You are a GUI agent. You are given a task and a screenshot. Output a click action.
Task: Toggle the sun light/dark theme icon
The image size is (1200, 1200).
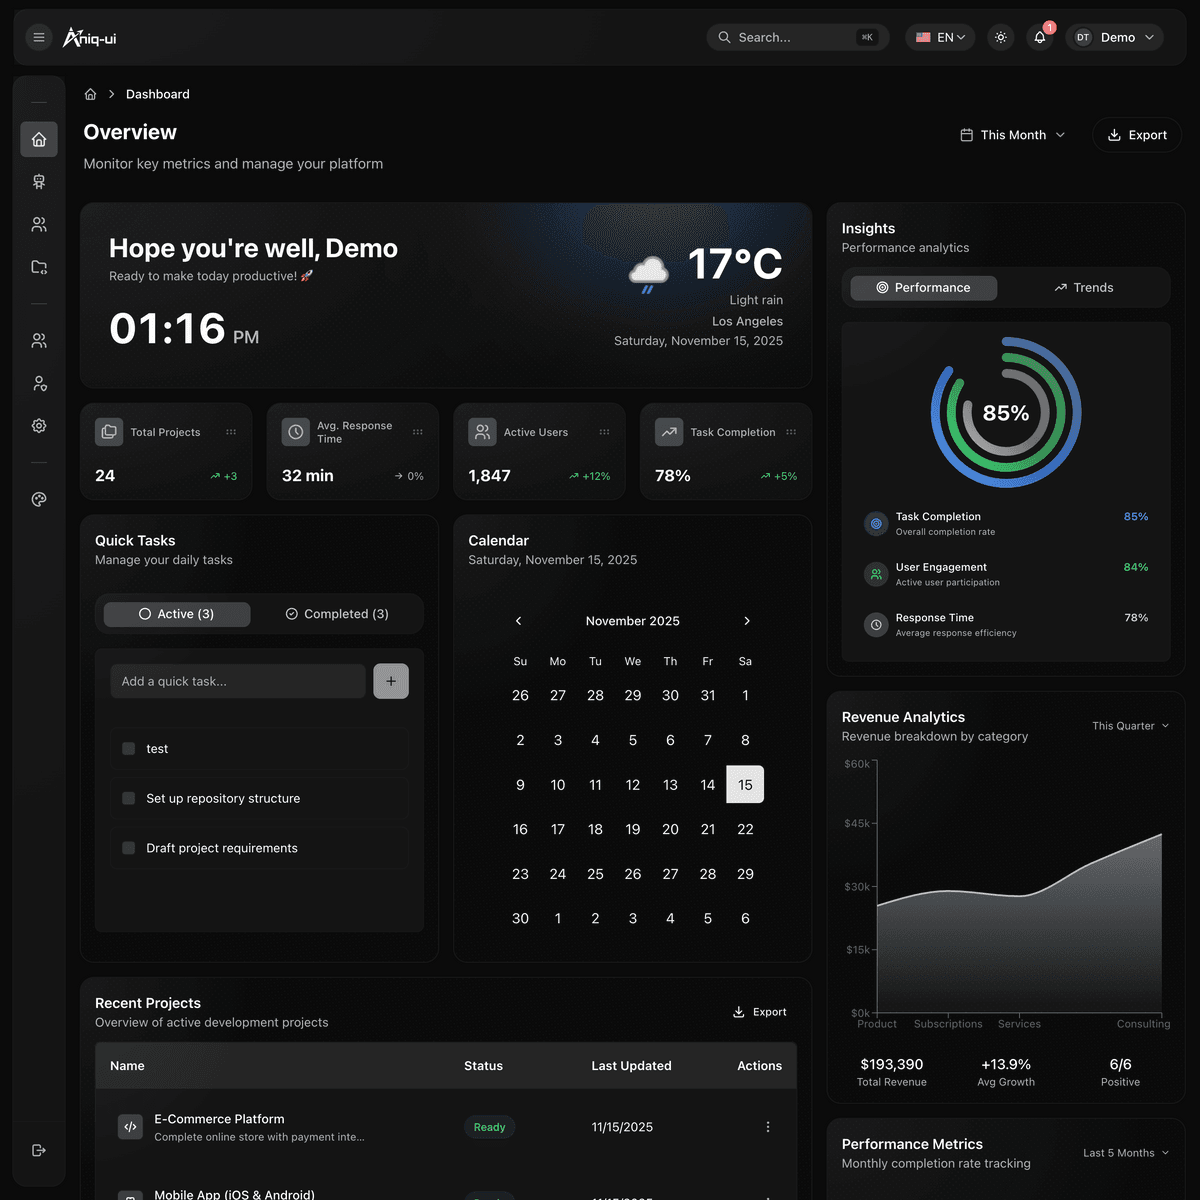click(x=1000, y=38)
